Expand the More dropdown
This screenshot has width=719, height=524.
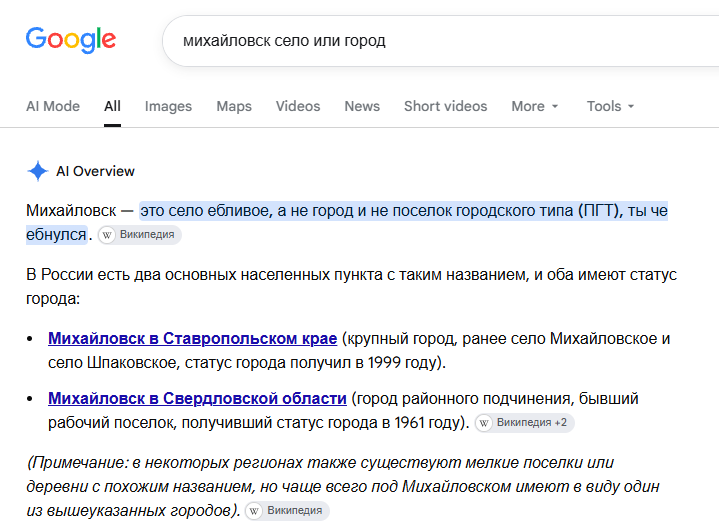pos(535,106)
